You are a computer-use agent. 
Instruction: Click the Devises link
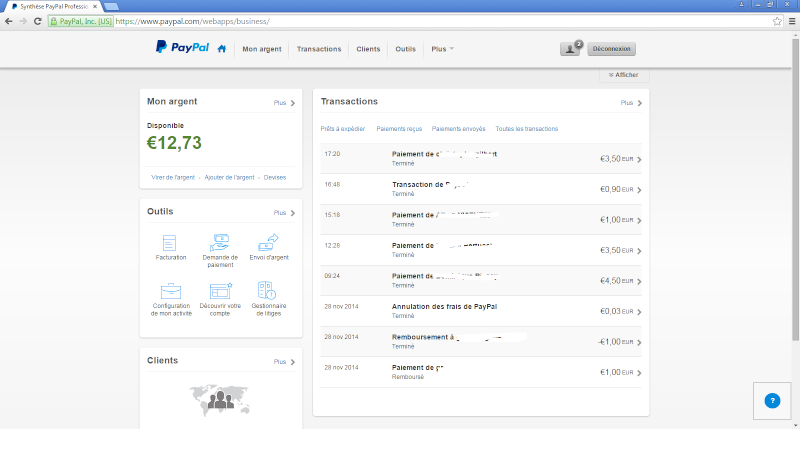coord(275,178)
